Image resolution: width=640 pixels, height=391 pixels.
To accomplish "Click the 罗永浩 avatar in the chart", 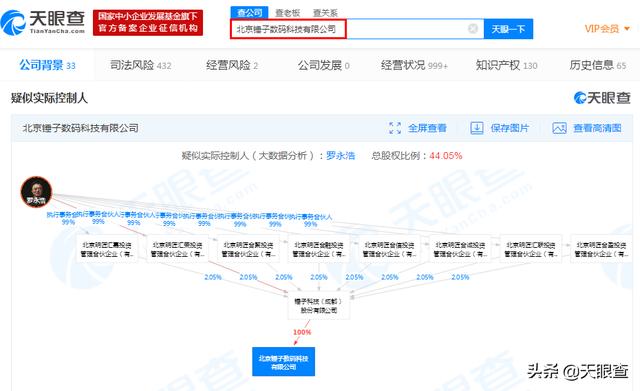I will (36, 192).
